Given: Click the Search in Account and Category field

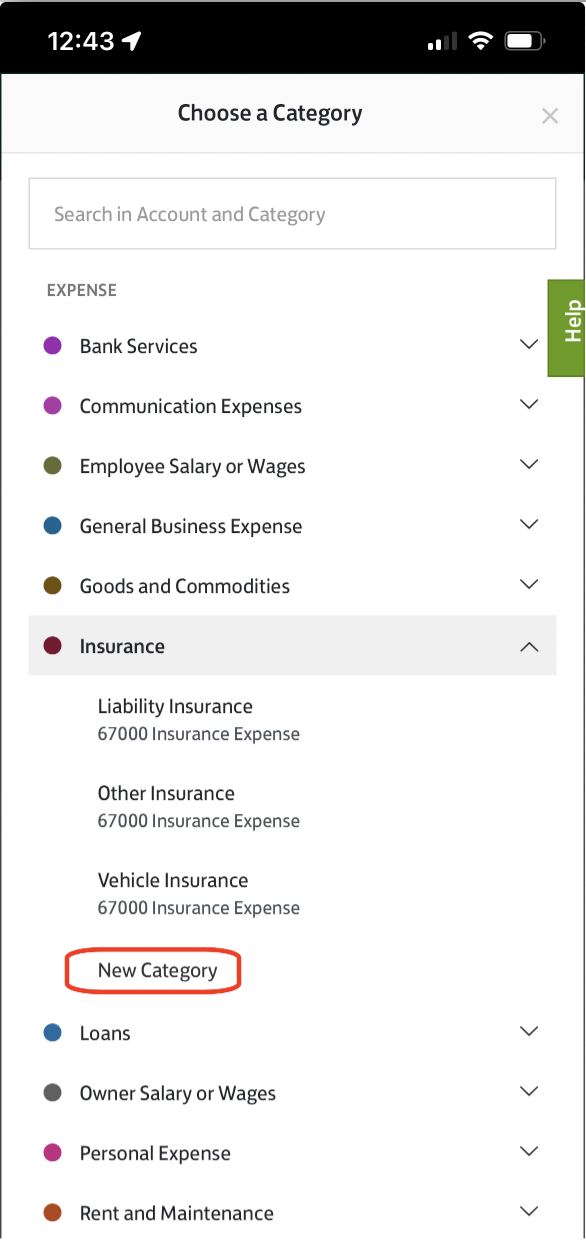Looking at the screenshot, I should [x=292, y=214].
